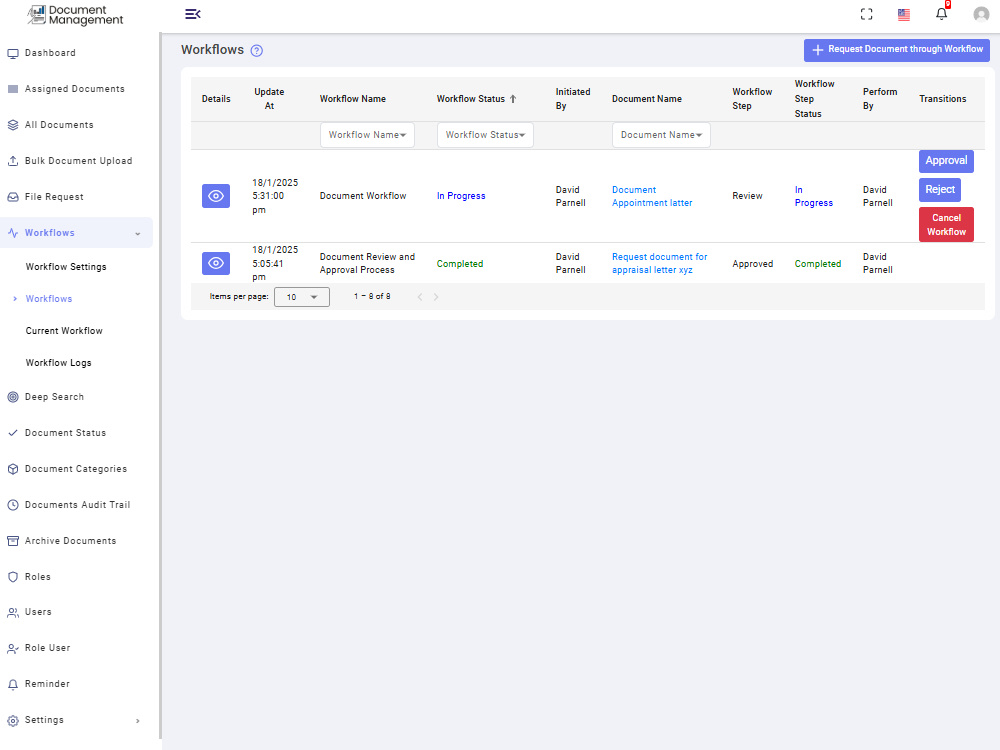Click the Perform By column header
This screenshot has height=750, width=1000.
point(879,99)
